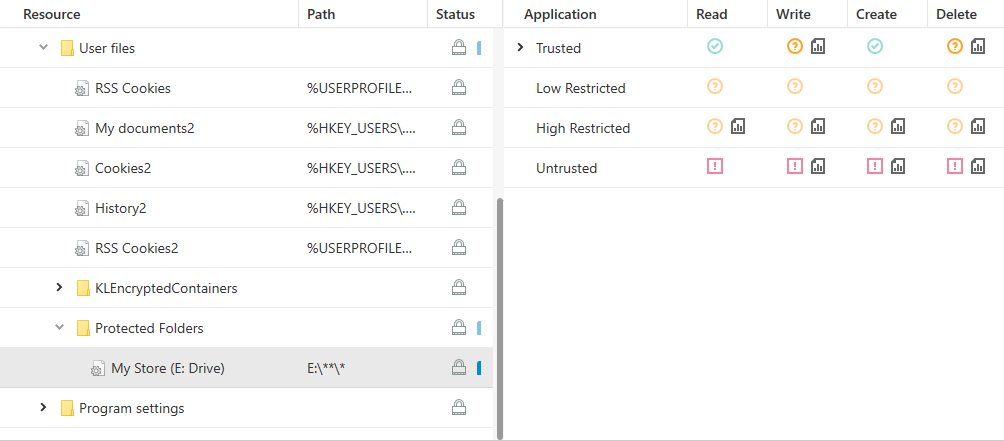Click the High Restricted Create prompt icon
The width and height of the screenshot is (1004, 441).
875,127
